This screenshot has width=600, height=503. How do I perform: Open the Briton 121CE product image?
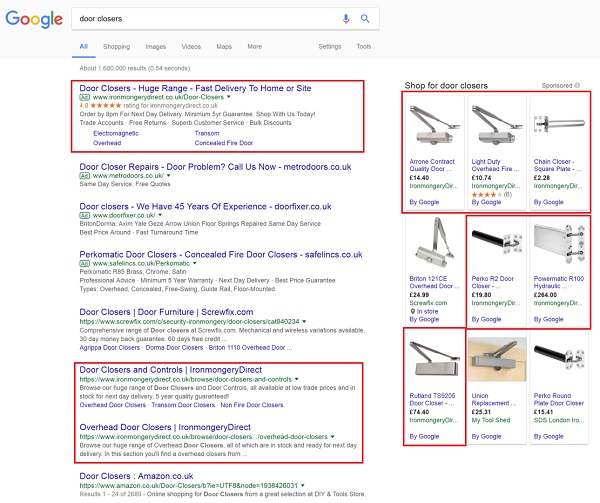[x=433, y=241]
